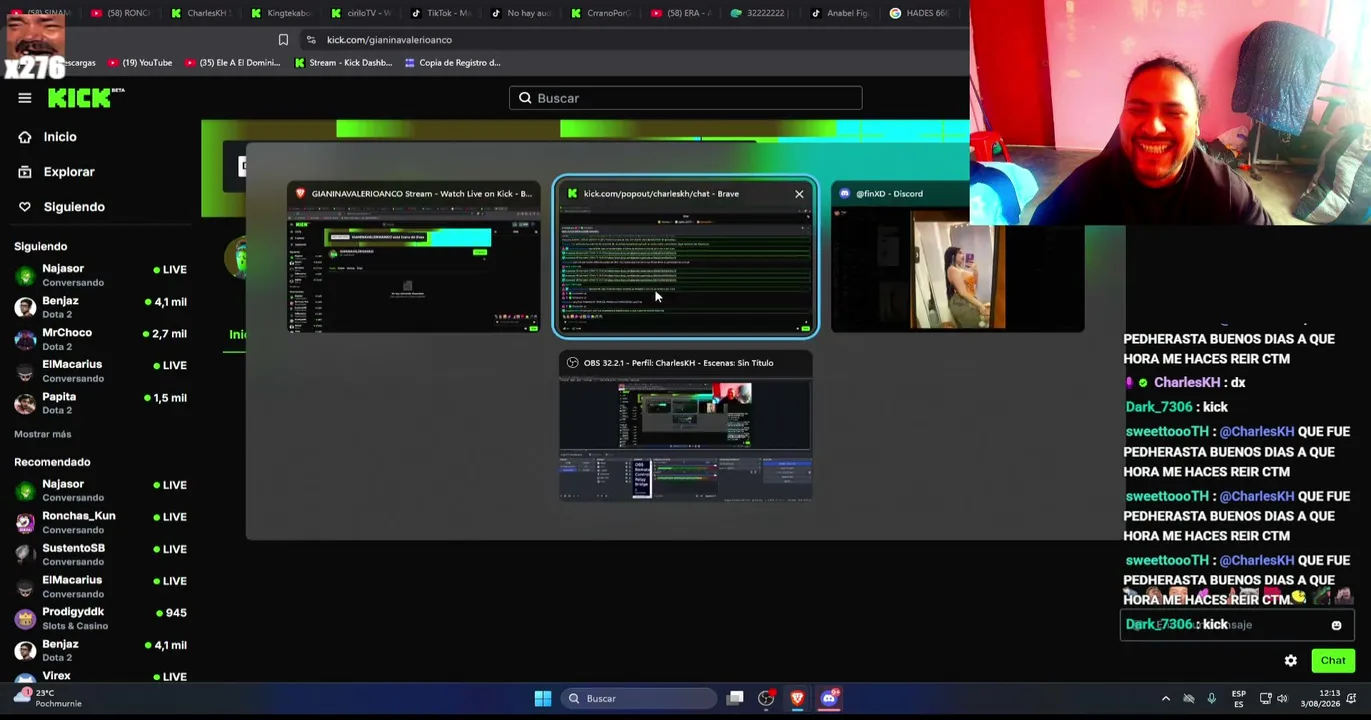Image resolution: width=1371 pixels, height=720 pixels.
Task: Open MrChoco channel under Siguiendo
Action: click(x=100, y=338)
